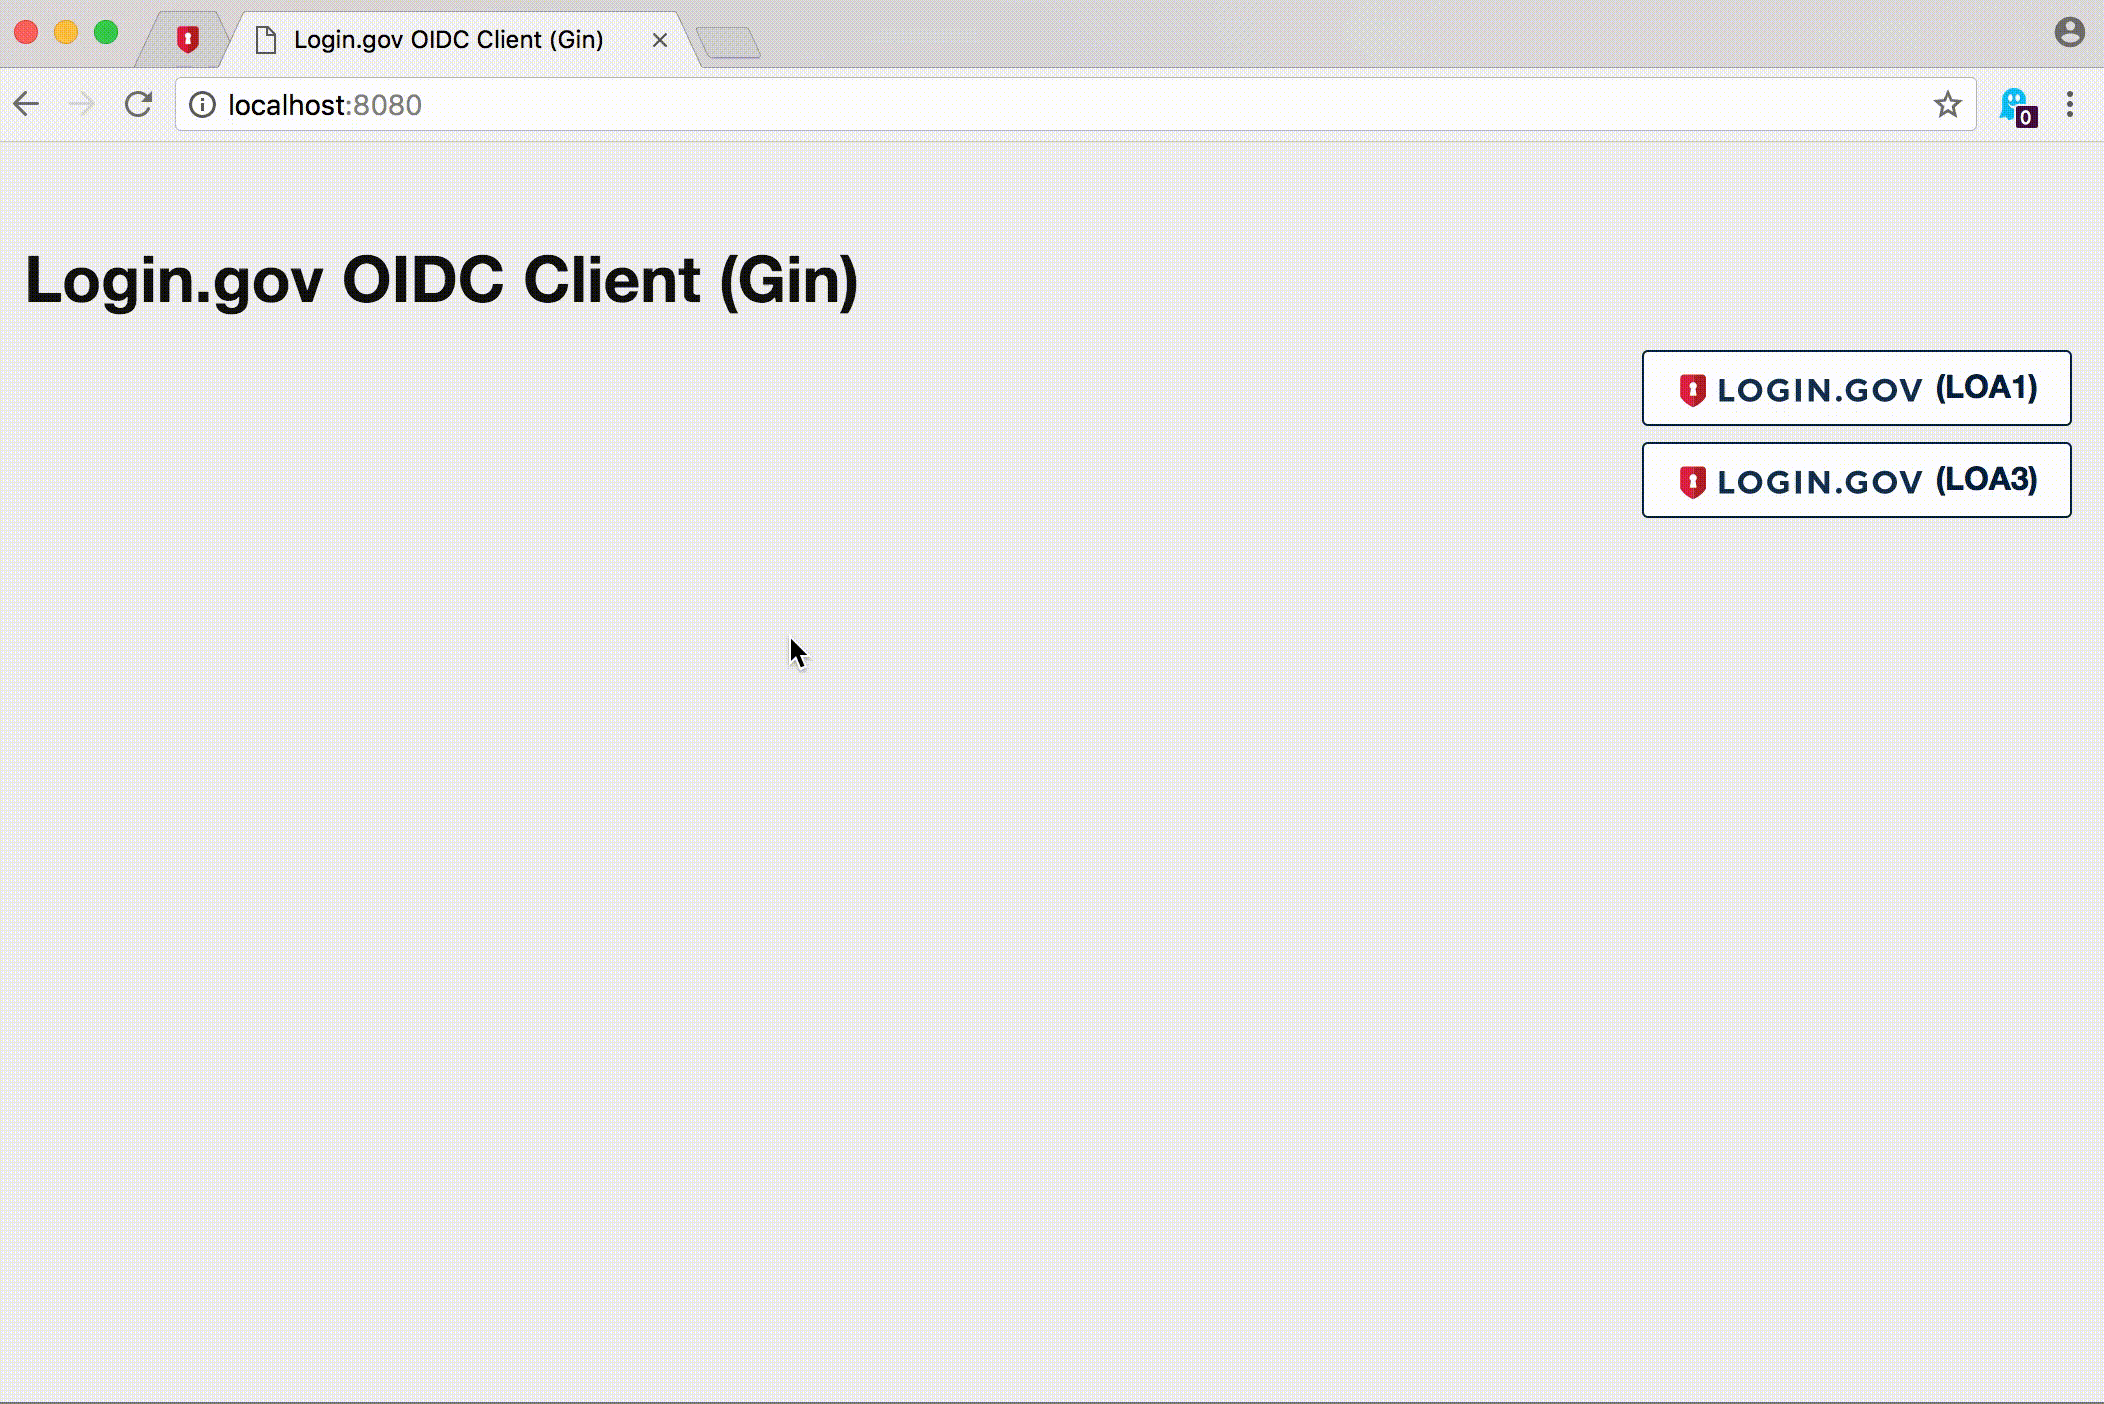Click the browser forward navigation arrow

click(x=81, y=105)
